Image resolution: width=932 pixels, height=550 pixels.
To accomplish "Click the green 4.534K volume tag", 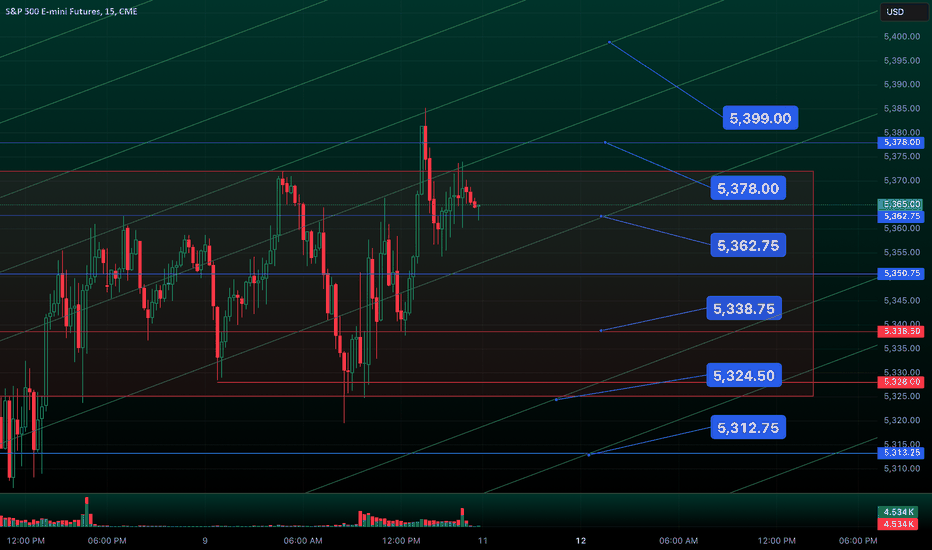I will [898, 512].
